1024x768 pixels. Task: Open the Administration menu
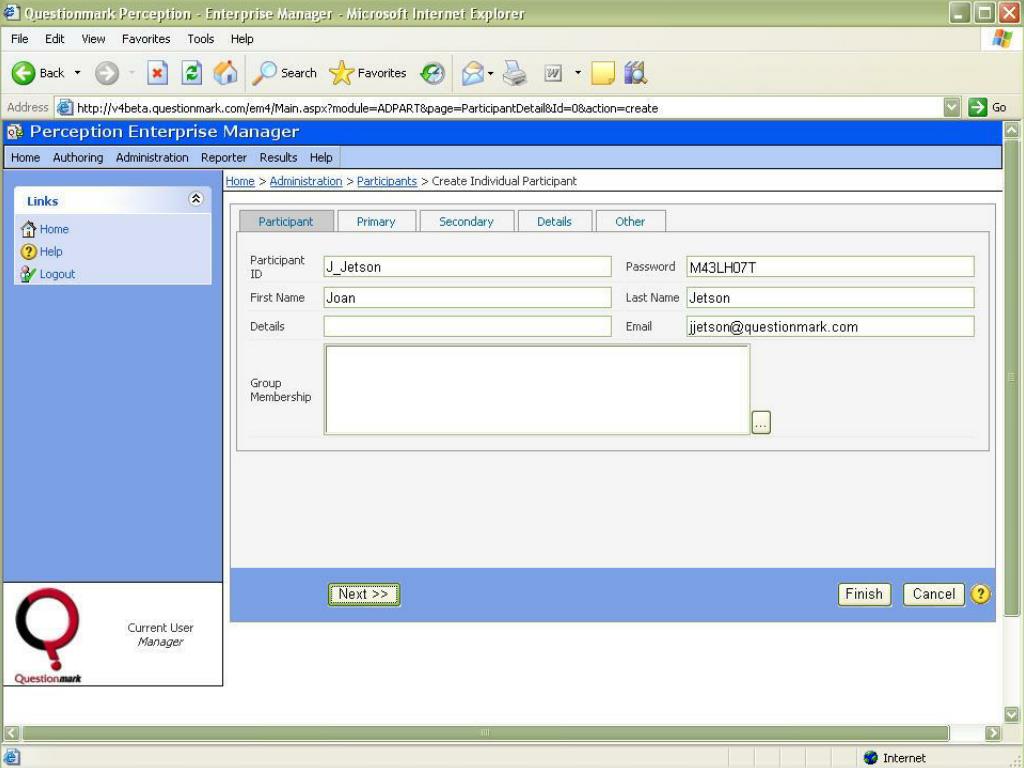click(152, 157)
